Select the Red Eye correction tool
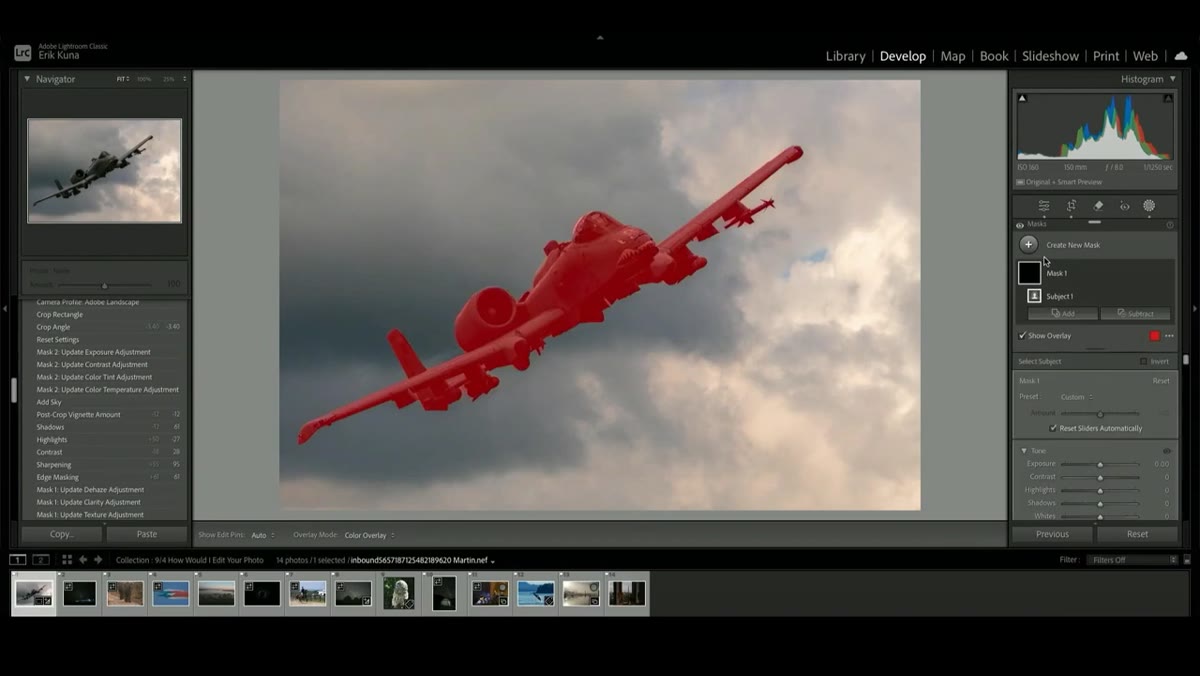The width and height of the screenshot is (1200, 676). [x=1124, y=206]
